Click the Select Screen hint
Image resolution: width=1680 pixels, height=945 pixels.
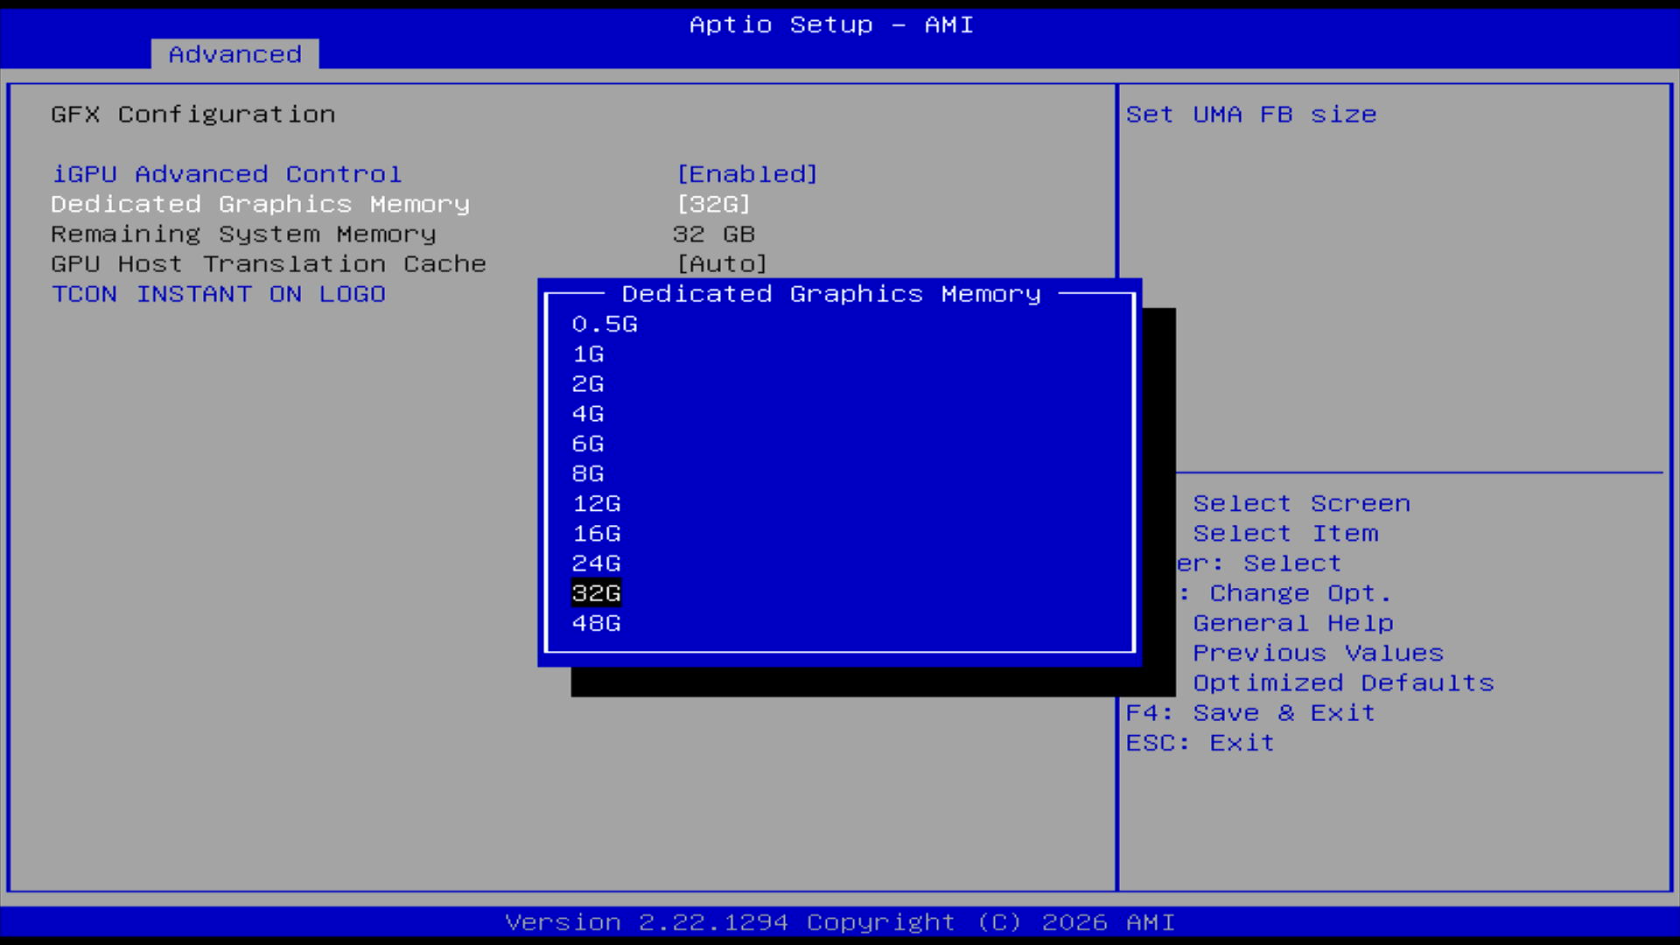tap(1301, 503)
